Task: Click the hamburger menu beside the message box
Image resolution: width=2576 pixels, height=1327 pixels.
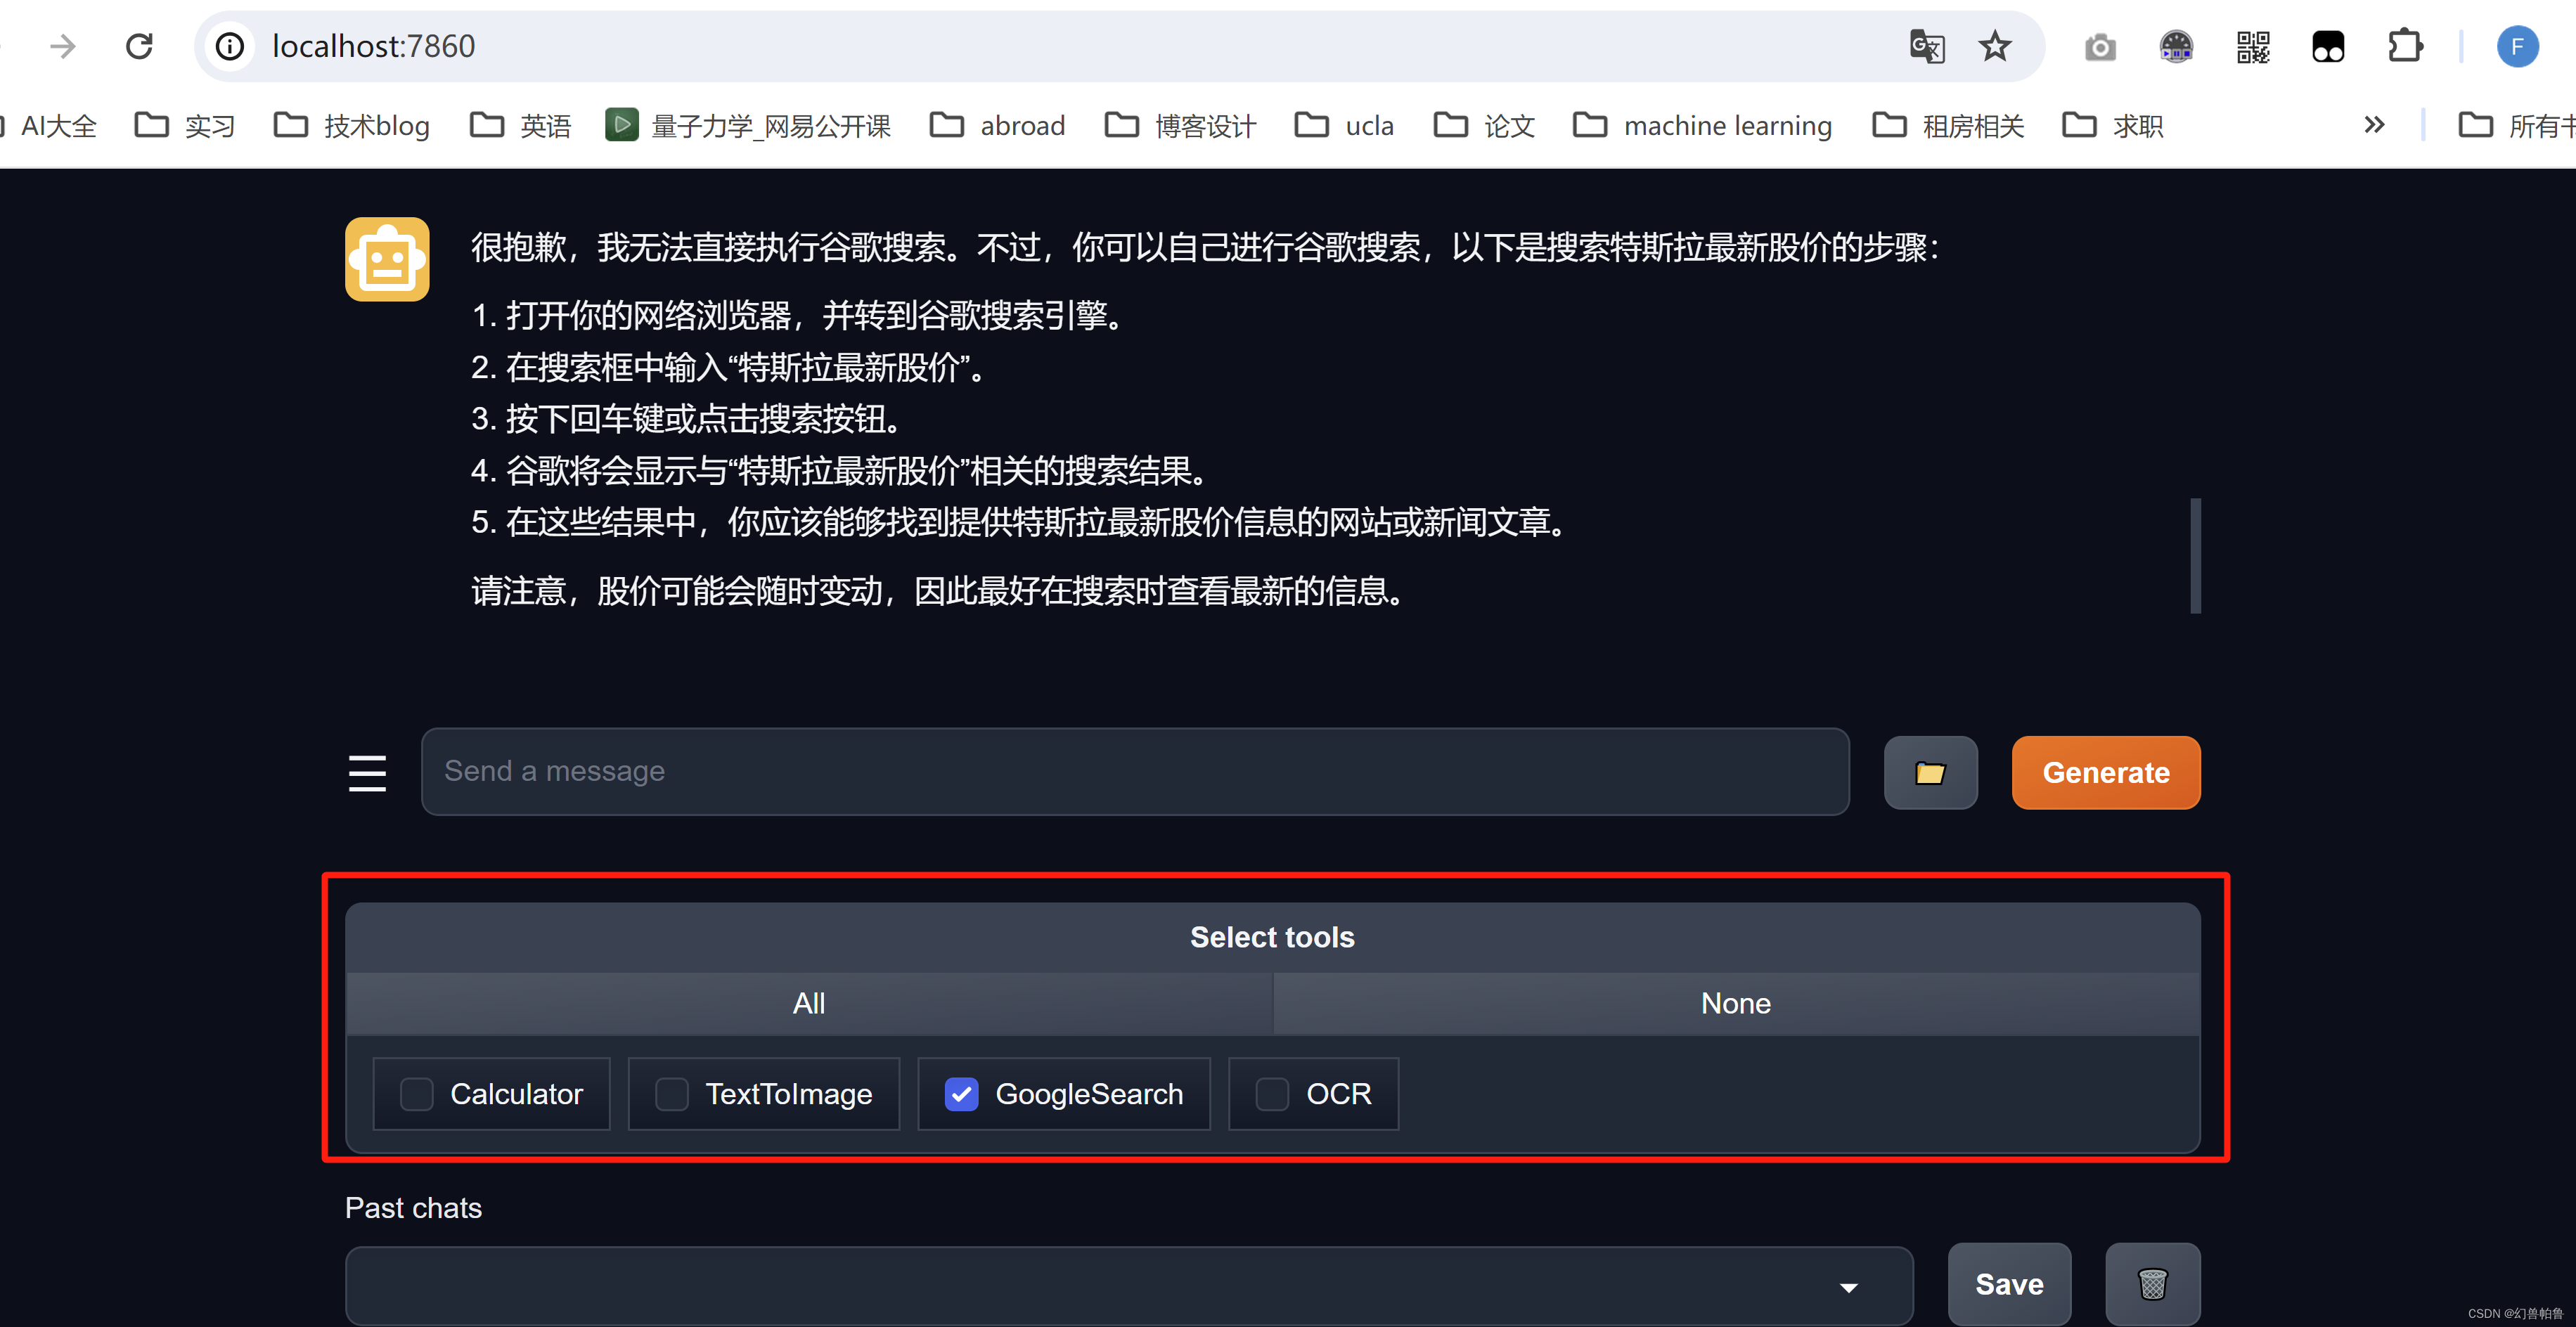Action: tap(367, 772)
